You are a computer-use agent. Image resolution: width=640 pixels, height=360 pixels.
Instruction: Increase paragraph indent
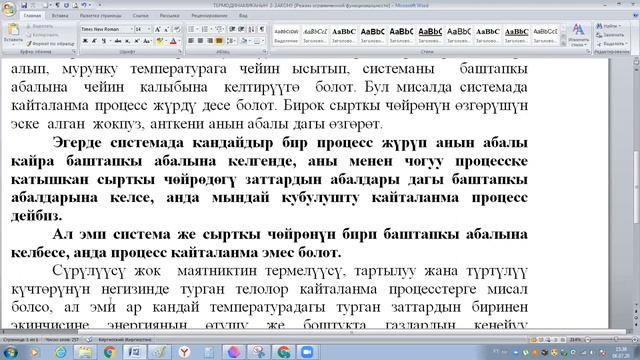point(242,29)
